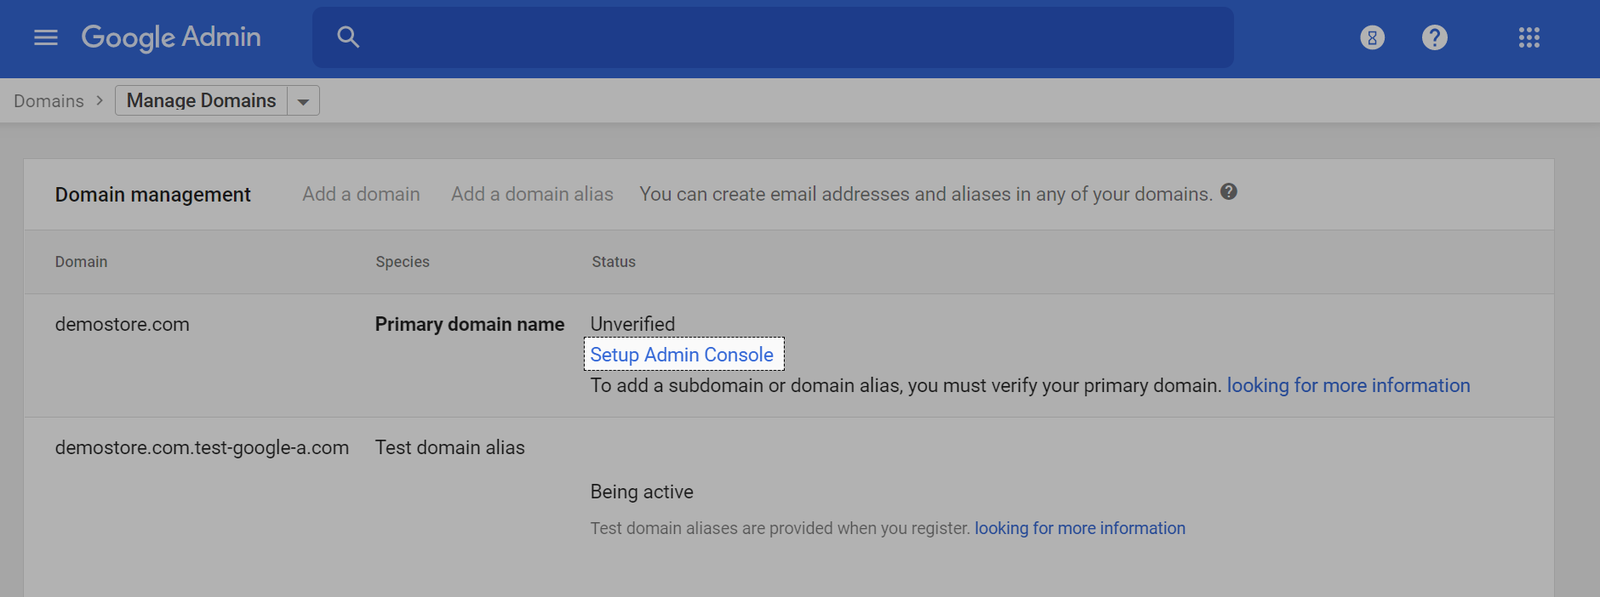Open Setup Admin Console link
This screenshot has height=597, width=1600.
pos(682,355)
